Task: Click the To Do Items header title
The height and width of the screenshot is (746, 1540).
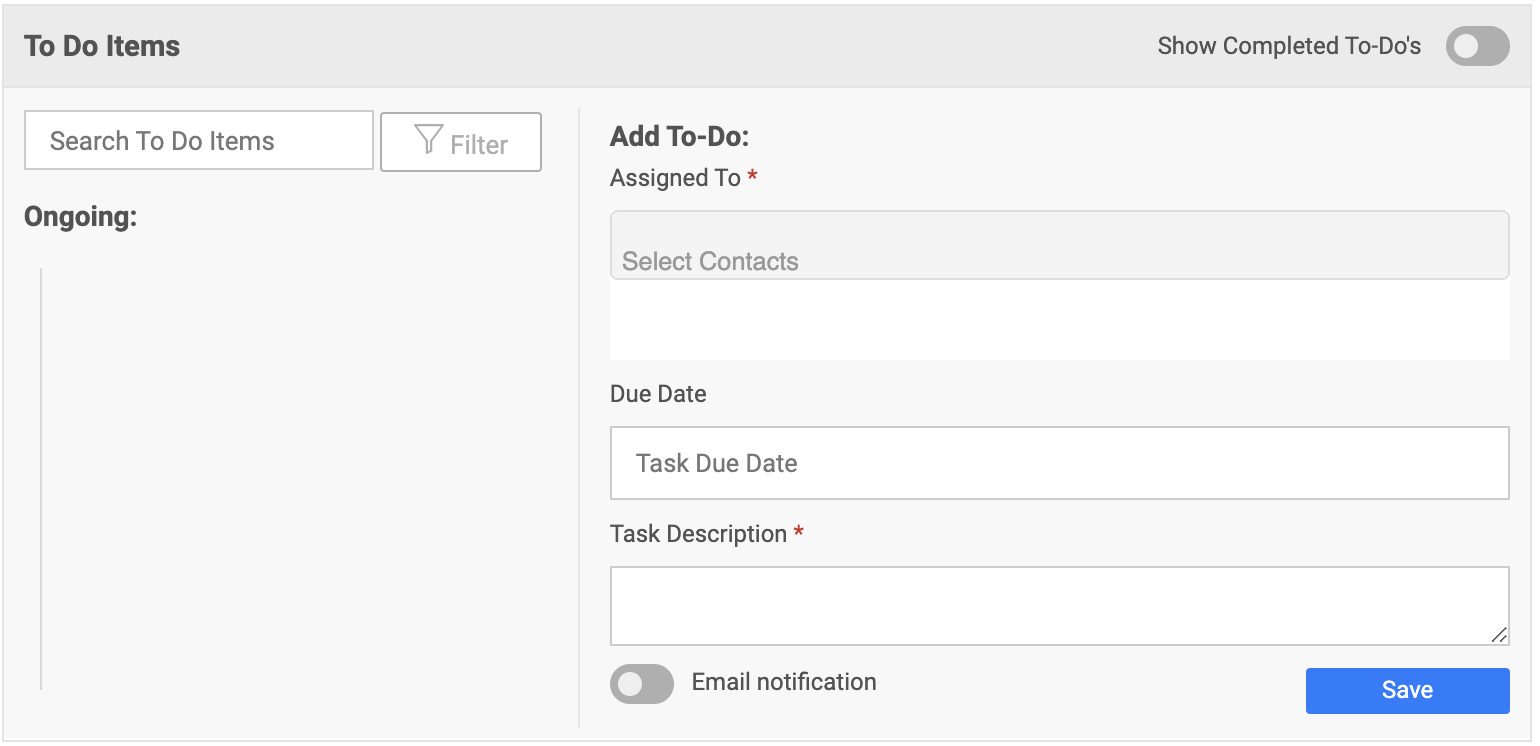Action: coord(102,46)
